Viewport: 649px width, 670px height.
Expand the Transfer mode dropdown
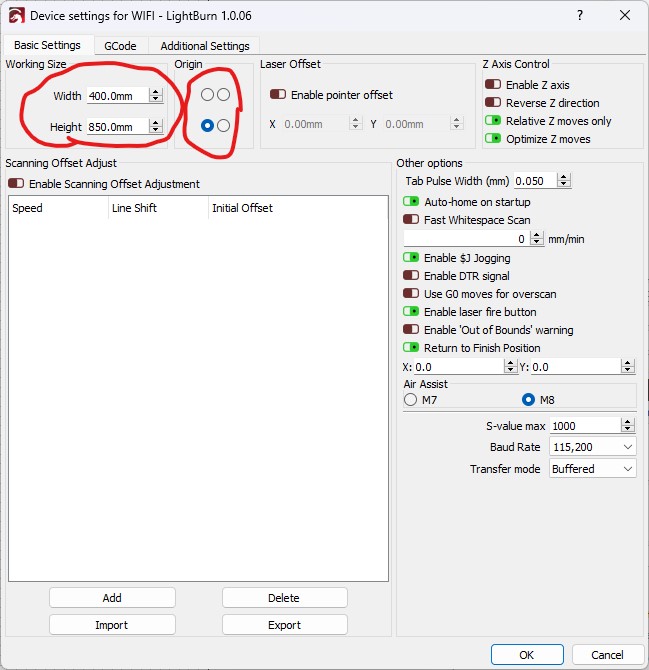pos(593,469)
